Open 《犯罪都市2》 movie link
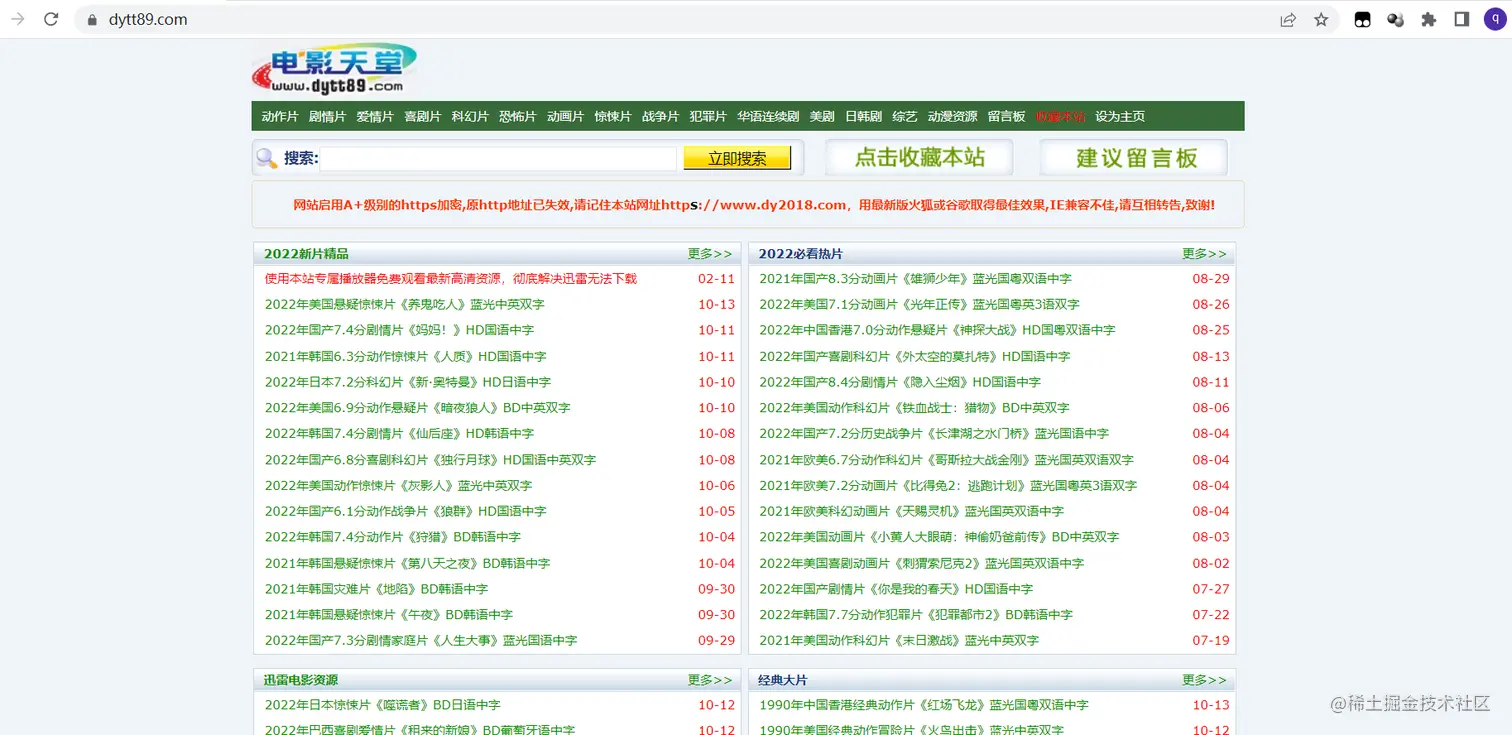1512x735 pixels. (x=916, y=614)
